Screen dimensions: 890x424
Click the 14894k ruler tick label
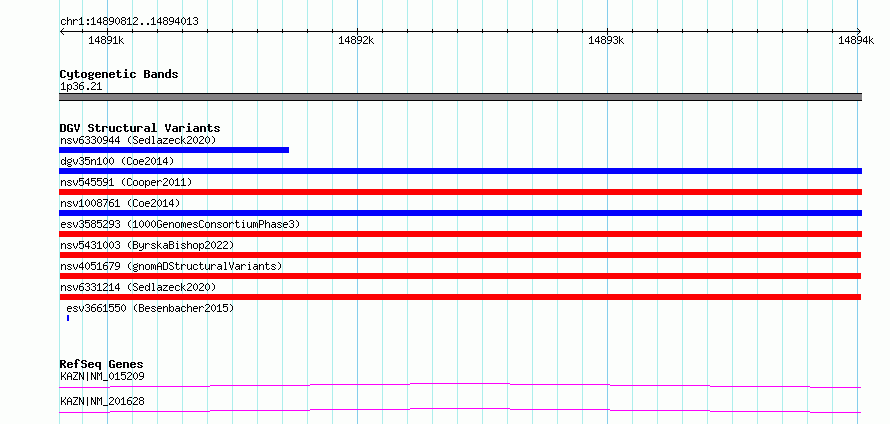856,40
